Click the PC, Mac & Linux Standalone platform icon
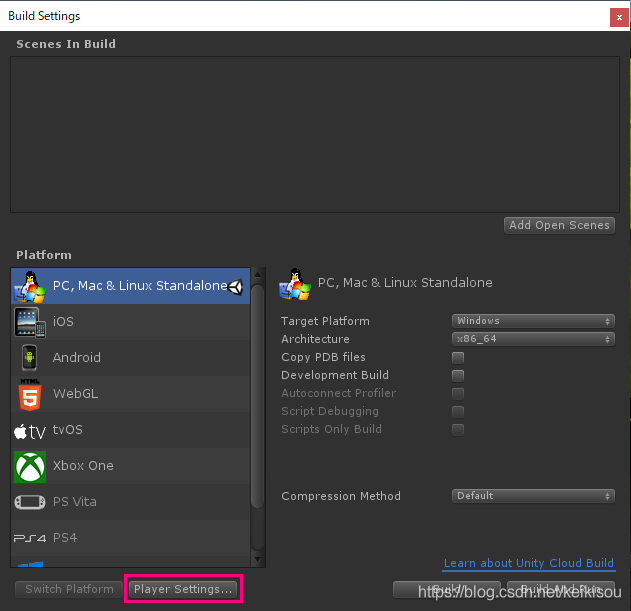 tap(30, 286)
